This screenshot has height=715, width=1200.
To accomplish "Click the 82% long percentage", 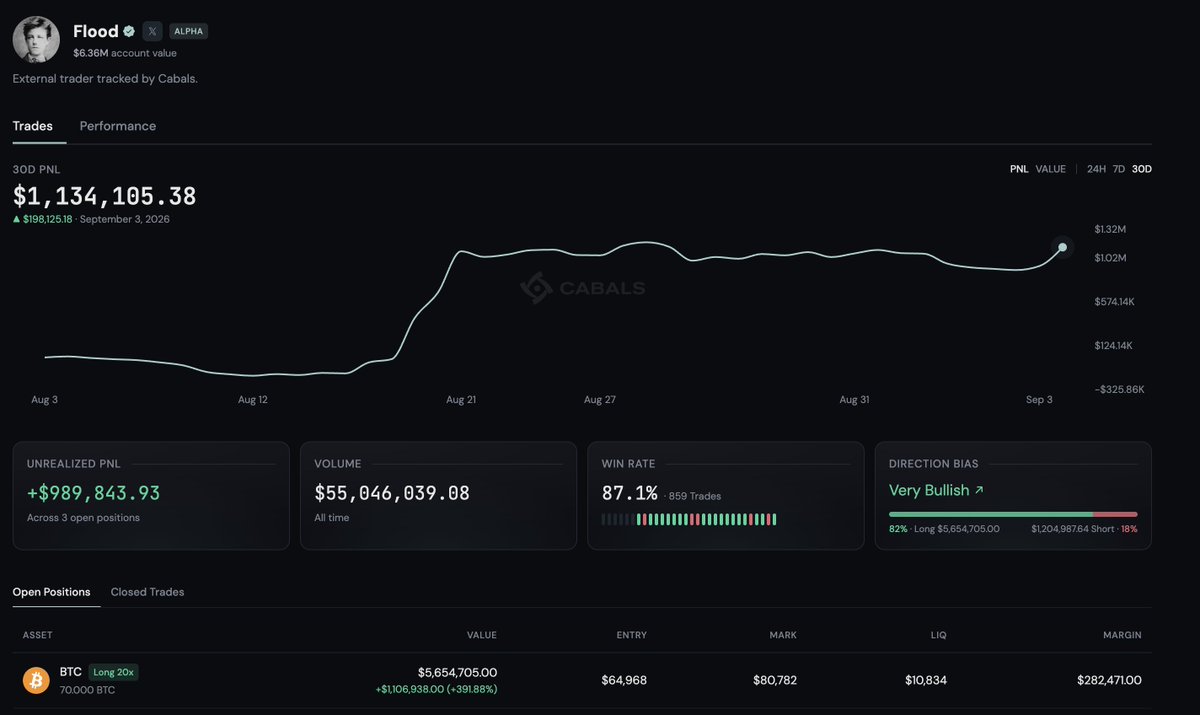I will [898, 528].
